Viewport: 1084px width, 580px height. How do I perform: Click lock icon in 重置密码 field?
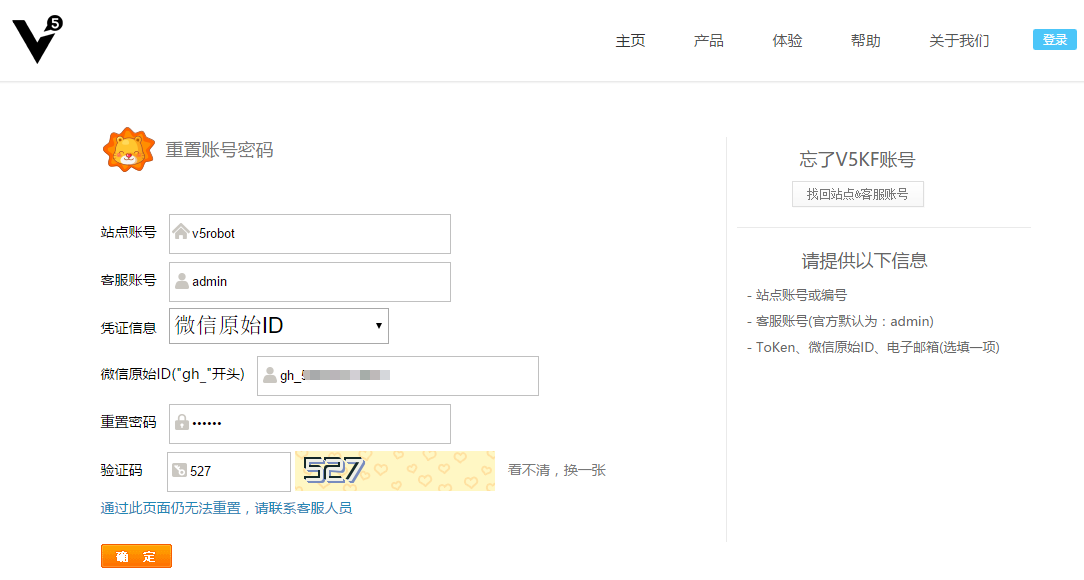tap(182, 422)
